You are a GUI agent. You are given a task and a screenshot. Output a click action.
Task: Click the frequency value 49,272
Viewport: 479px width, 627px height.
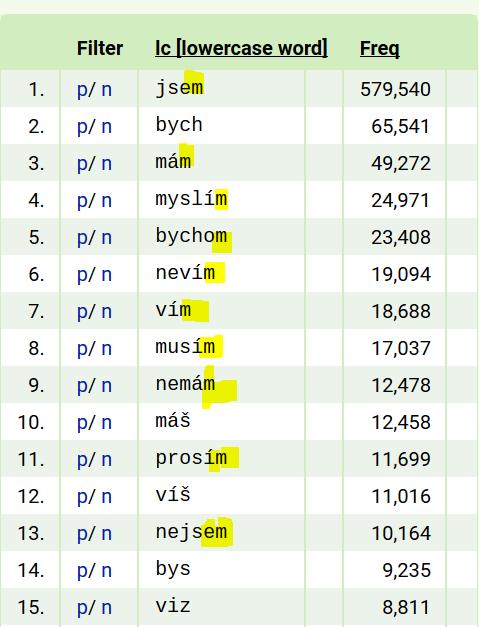(x=401, y=164)
